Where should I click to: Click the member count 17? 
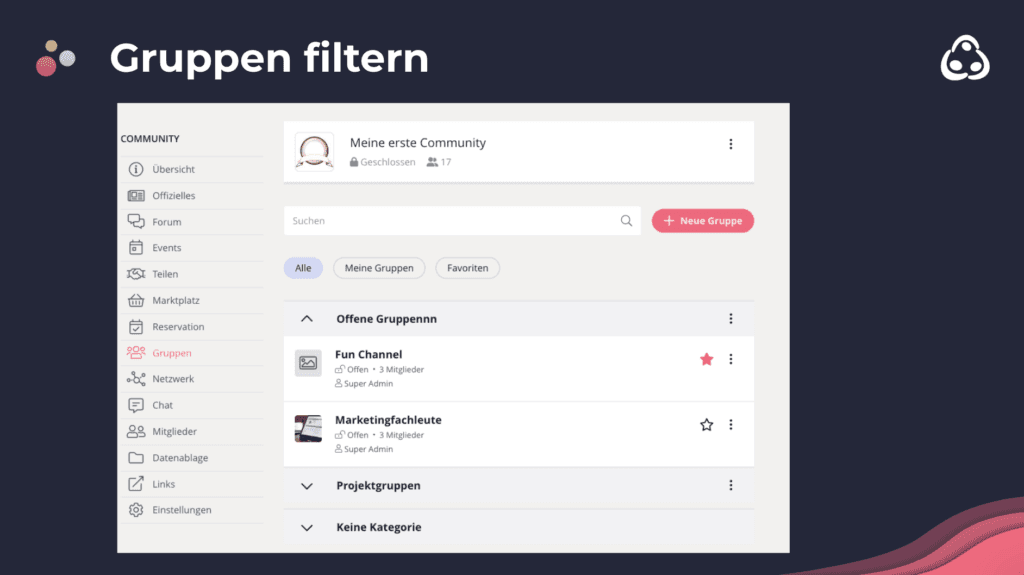tap(446, 162)
